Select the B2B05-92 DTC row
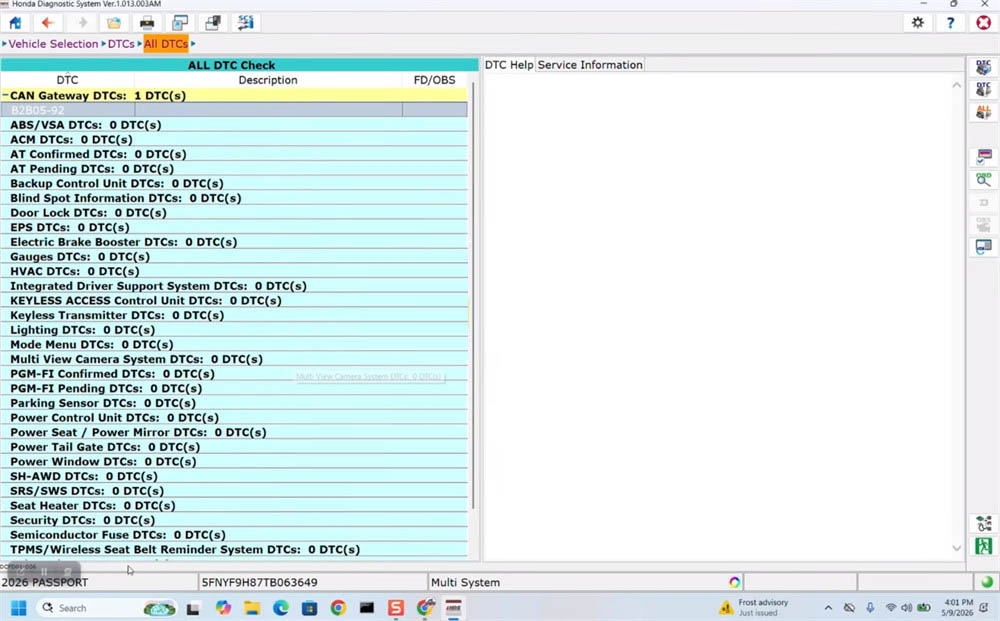1000x621 pixels. coord(234,110)
